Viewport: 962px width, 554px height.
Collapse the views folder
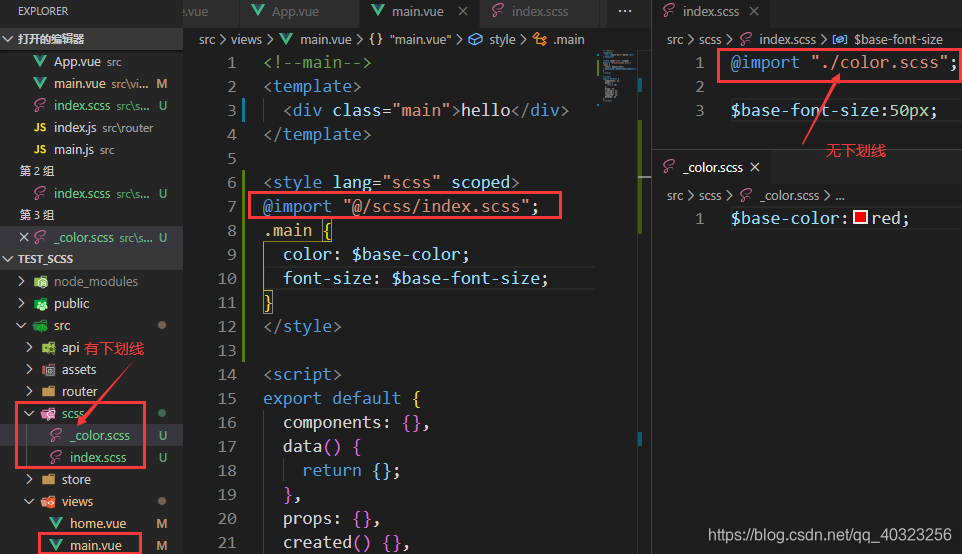29,501
